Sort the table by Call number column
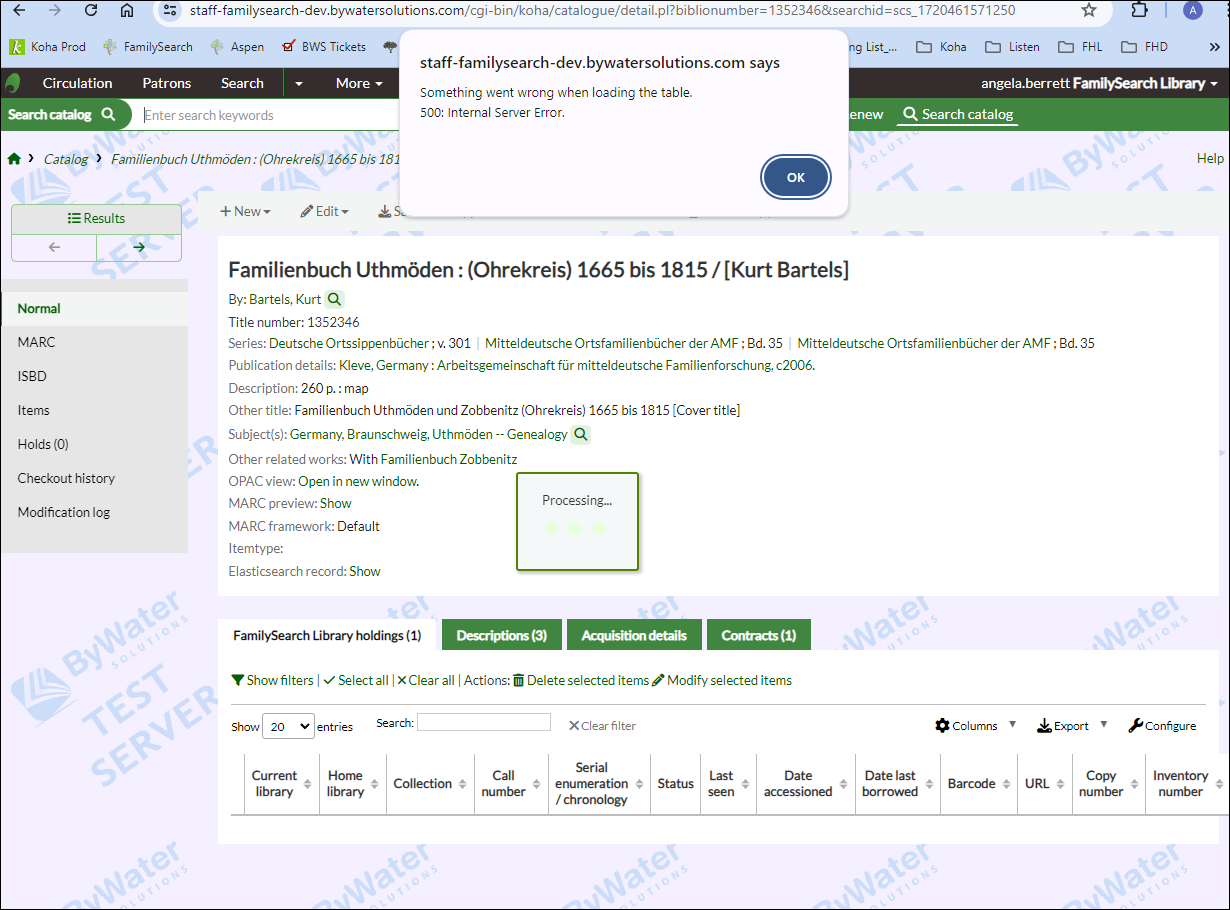The width and height of the screenshot is (1230, 910). [x=504, y=783]
